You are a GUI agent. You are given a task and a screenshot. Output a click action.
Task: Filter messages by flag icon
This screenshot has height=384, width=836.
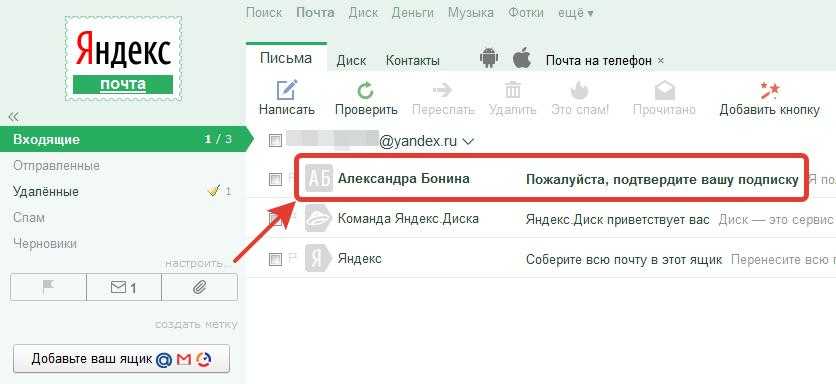[48, 287]
